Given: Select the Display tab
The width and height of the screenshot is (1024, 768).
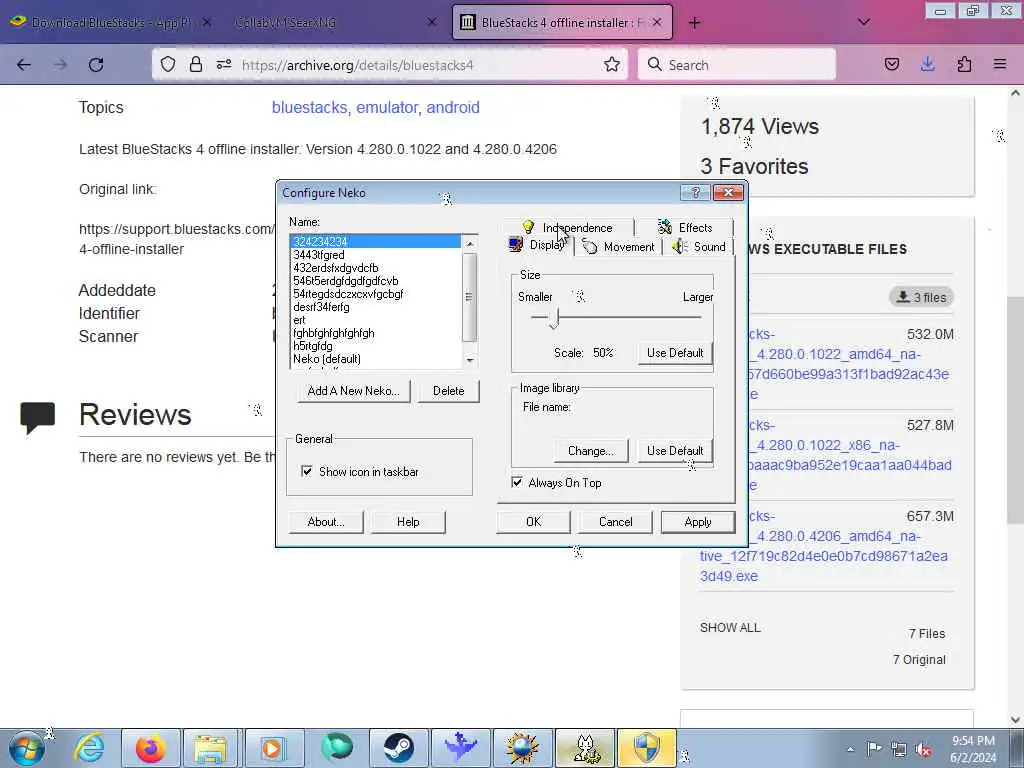Looking at the screenshot, I should (538, 245).
